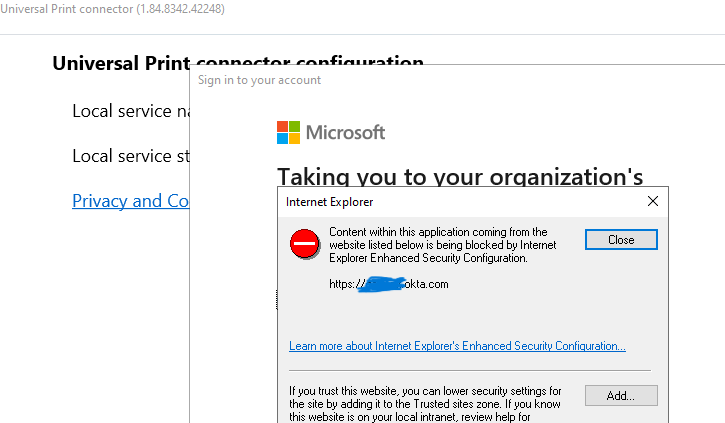Open the Privacy and Cookies link
The image size is (725, 423).
click(131, 201)
